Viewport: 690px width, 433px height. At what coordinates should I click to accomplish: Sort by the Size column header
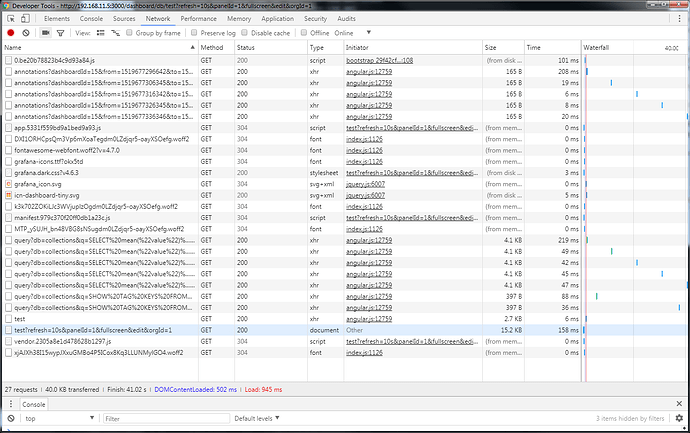point(503,48)
